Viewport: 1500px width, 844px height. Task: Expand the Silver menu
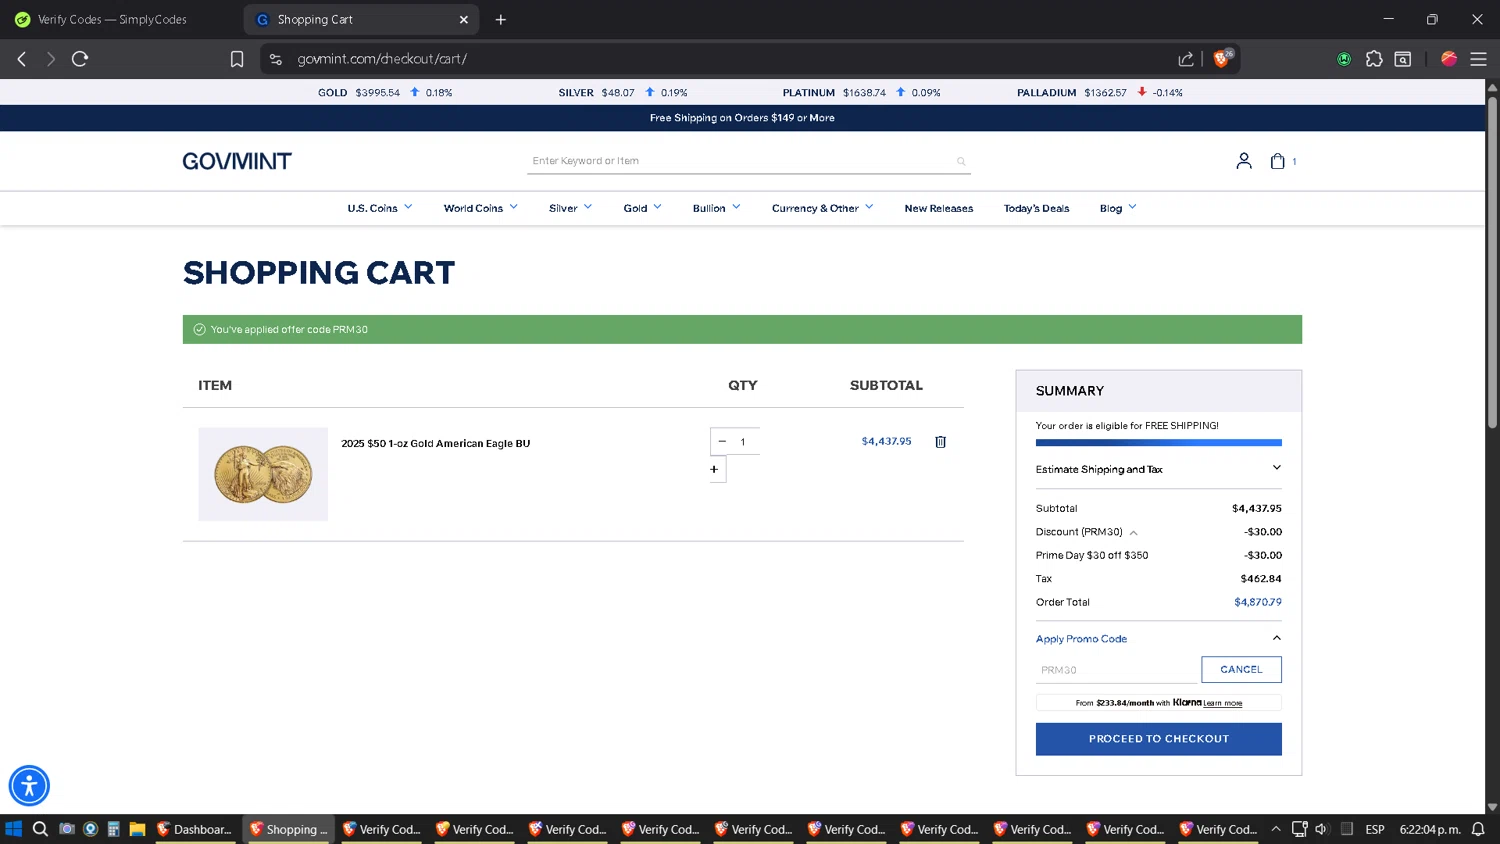570,208
